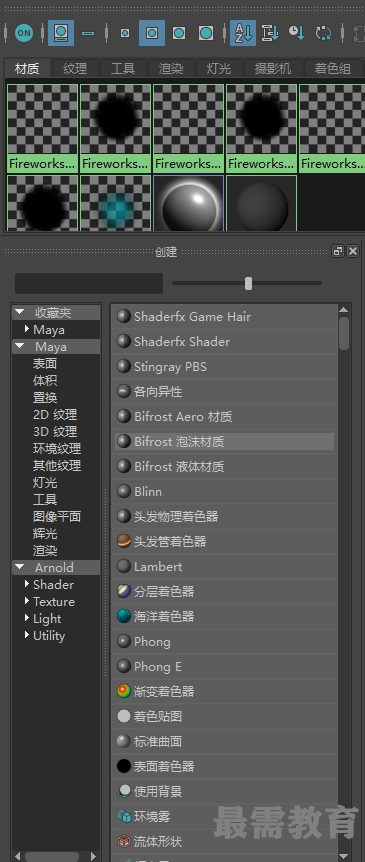Create a Bifrost Aero 材质
Image resolution: width=365 pixels, height=862 pixels.
[x=225, y=417]
